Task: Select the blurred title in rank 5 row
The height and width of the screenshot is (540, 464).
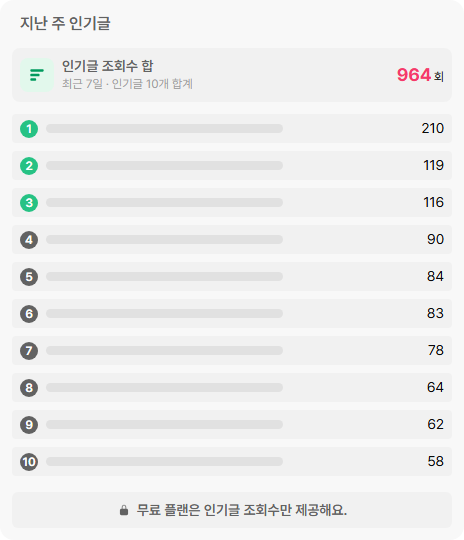Action: [164, 277]
